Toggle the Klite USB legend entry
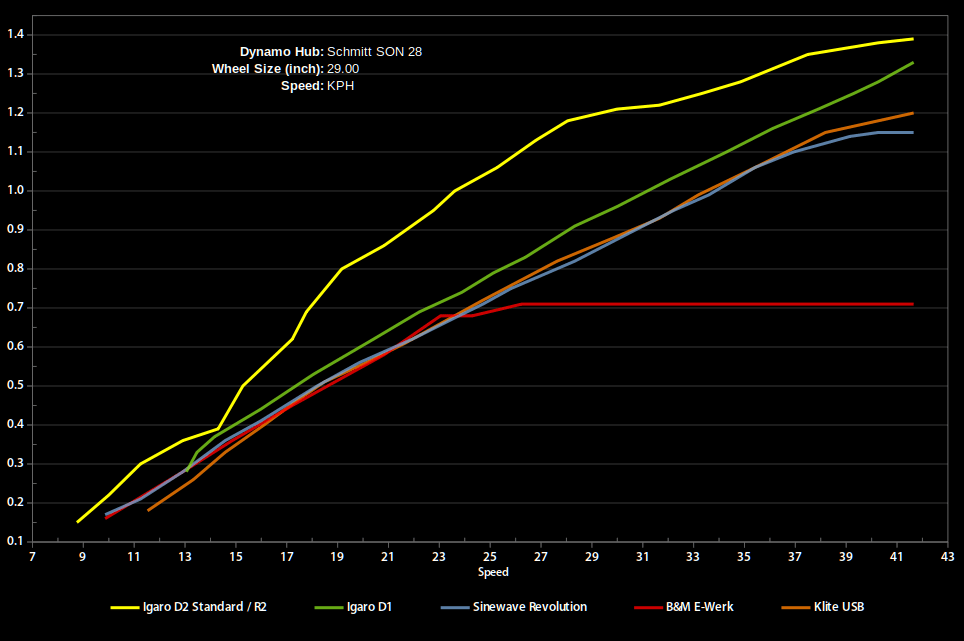The height and width of the screenshot is (641, 964). point(846,607)
